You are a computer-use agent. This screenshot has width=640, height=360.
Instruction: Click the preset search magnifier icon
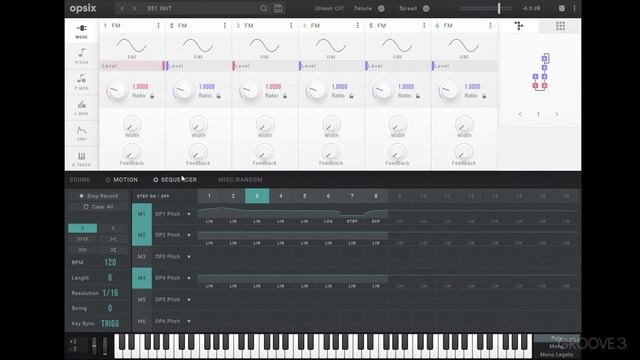pos(264,8)
